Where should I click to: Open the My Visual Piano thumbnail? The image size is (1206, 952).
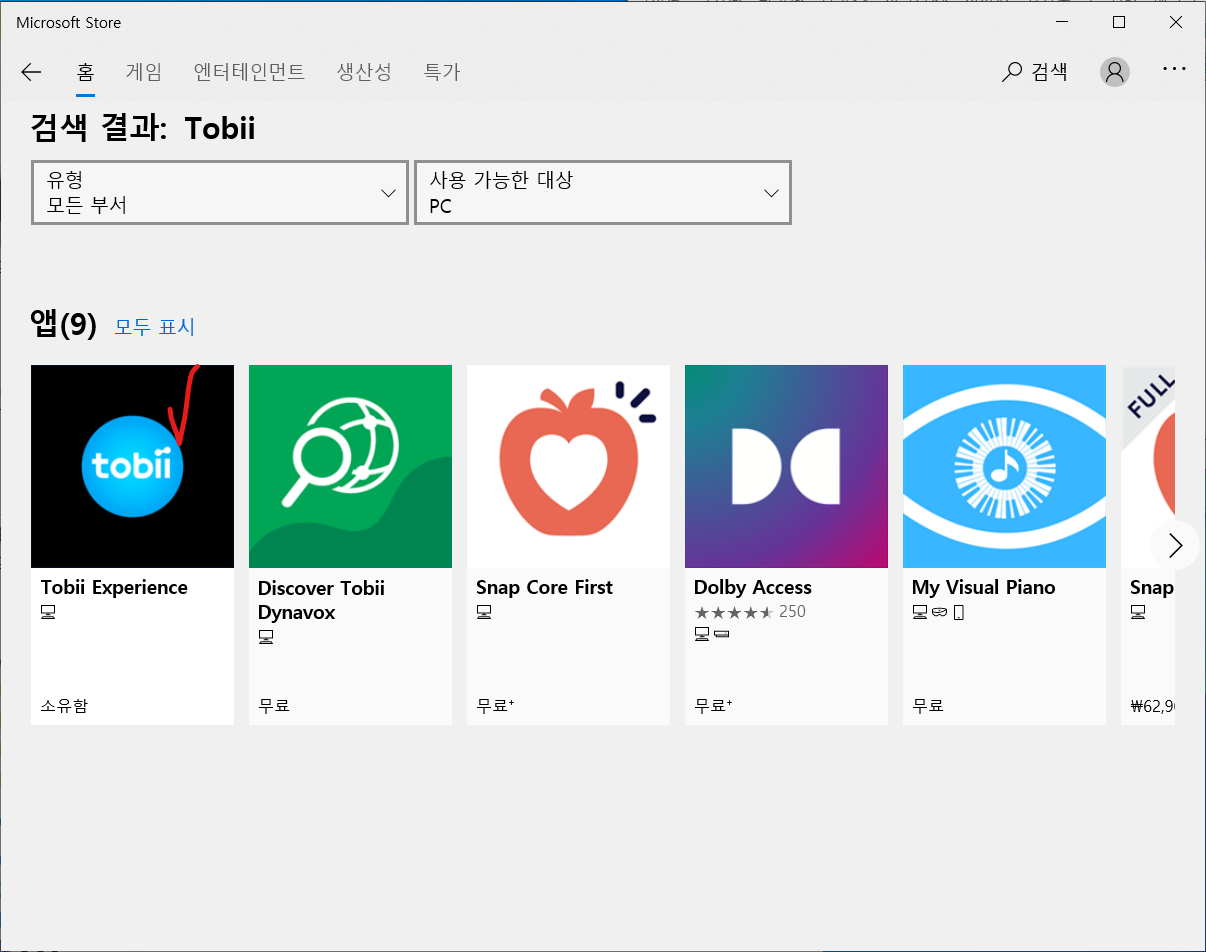click(x=1004, y=466)
